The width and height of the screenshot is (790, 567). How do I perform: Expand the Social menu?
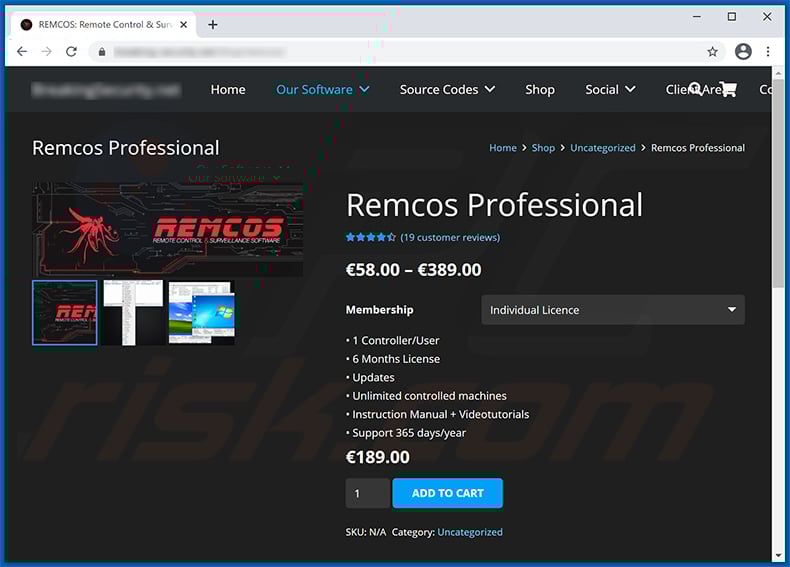(x=610, y=90)
